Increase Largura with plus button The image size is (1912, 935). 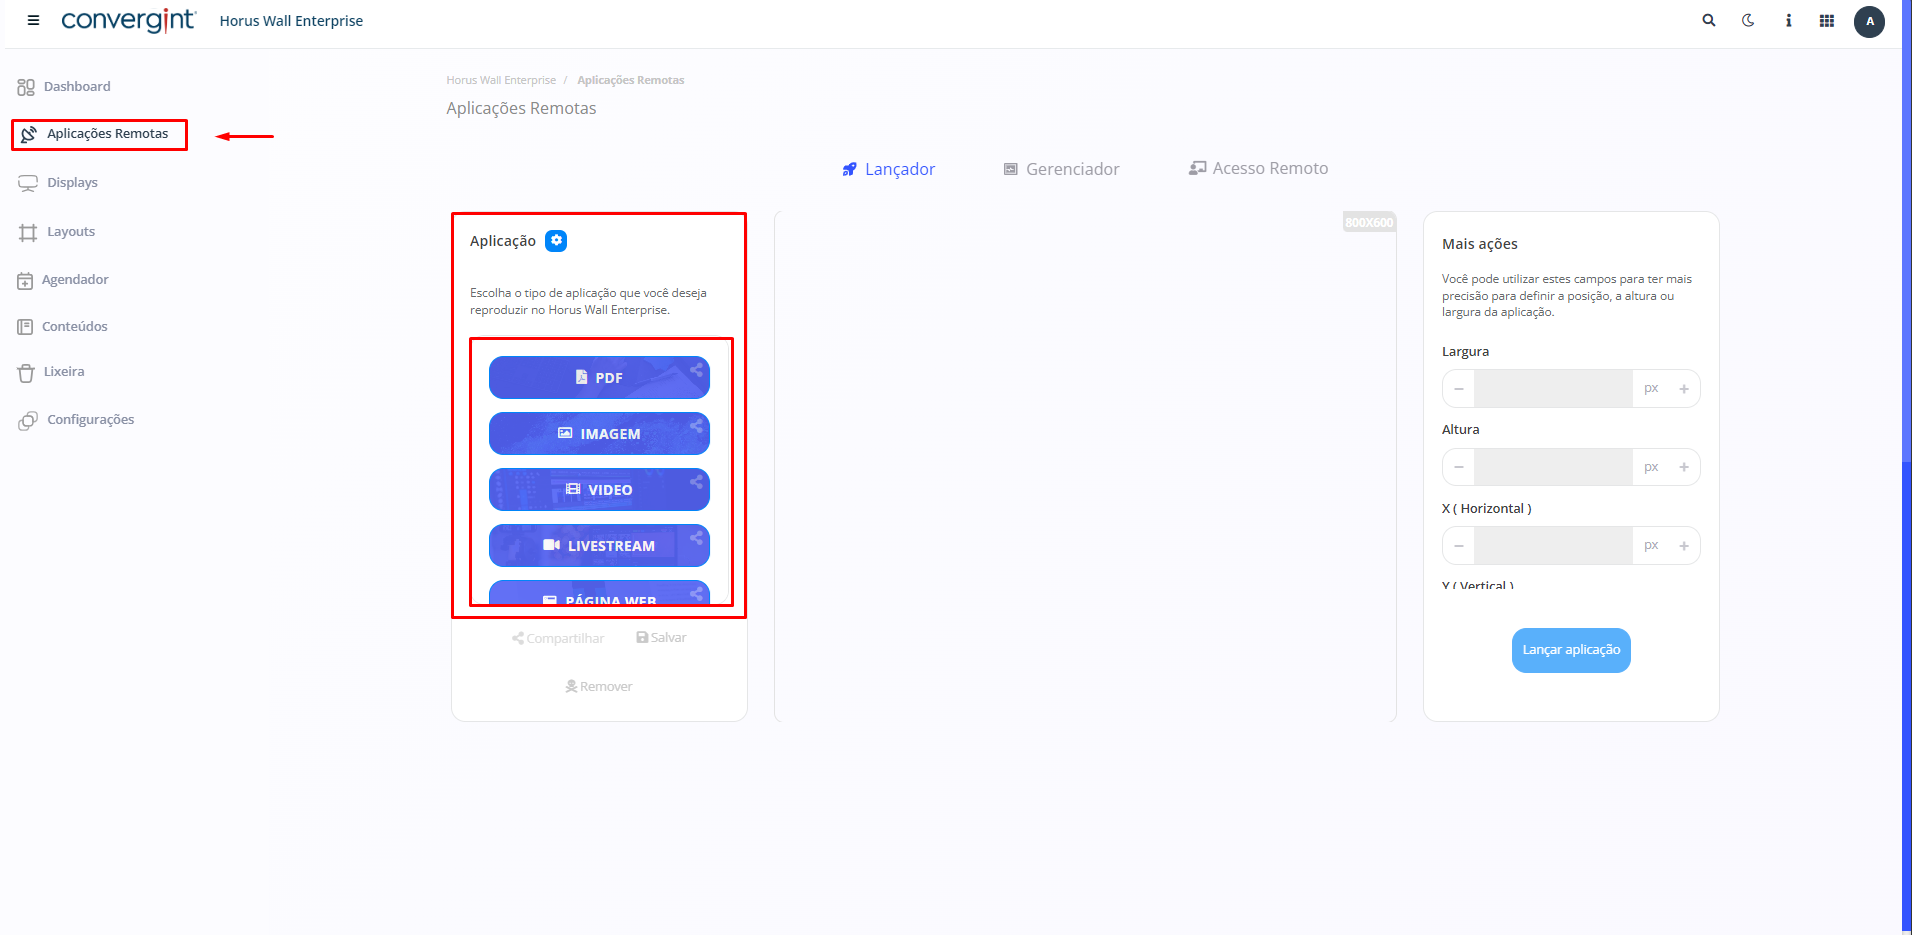(x=1684, y=389)
